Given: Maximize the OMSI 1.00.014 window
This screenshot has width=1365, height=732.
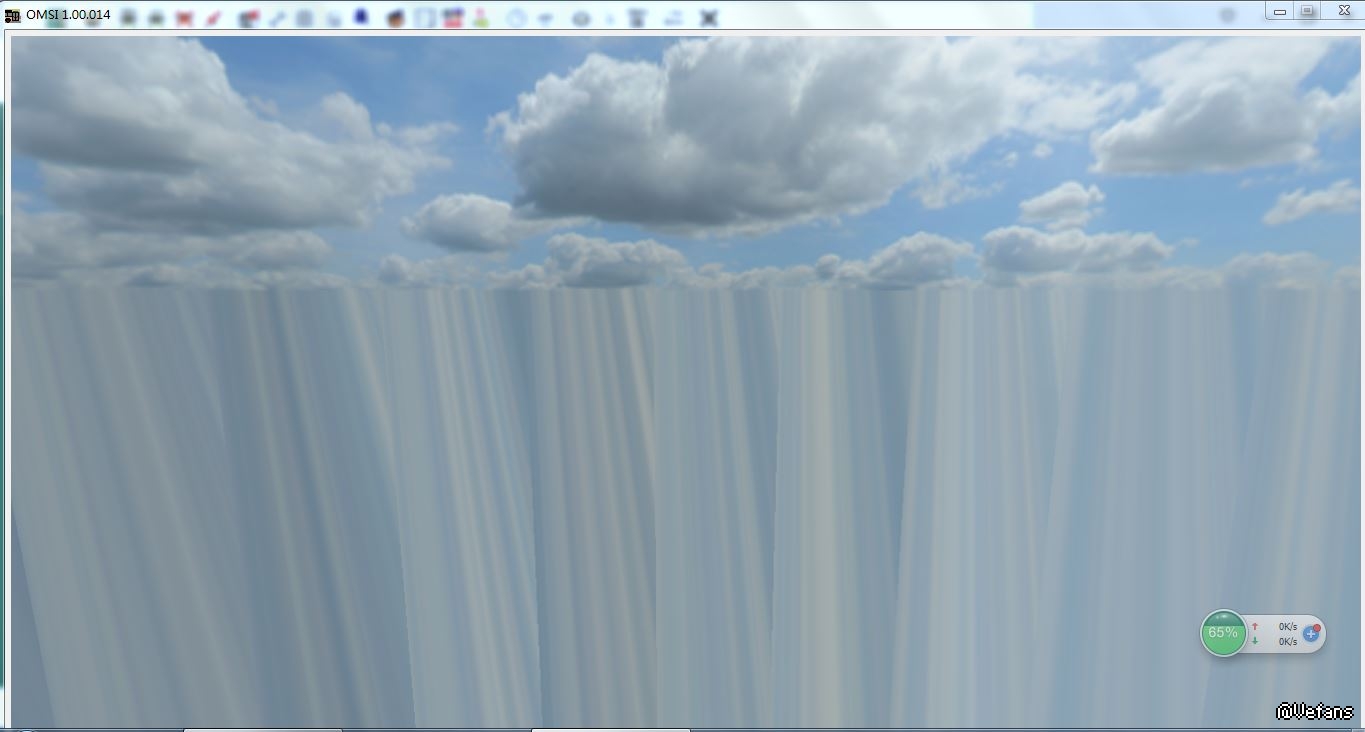Looking at the screenshot, I should pyautogui.click(x=1307, y=11).
